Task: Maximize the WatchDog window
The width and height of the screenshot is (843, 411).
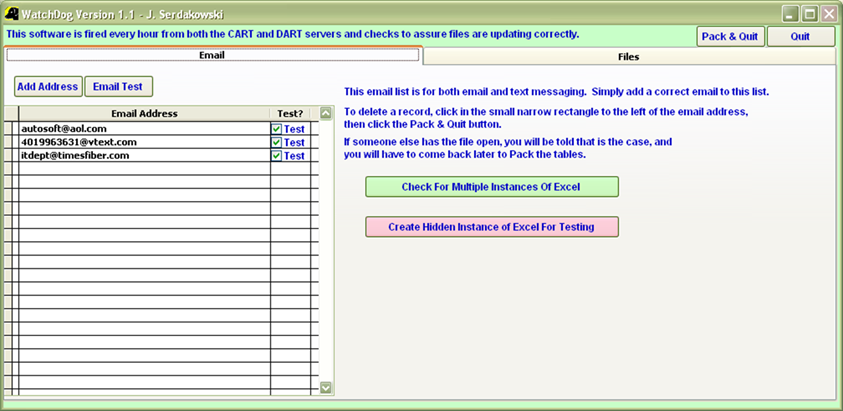Action: pos(810,14)
